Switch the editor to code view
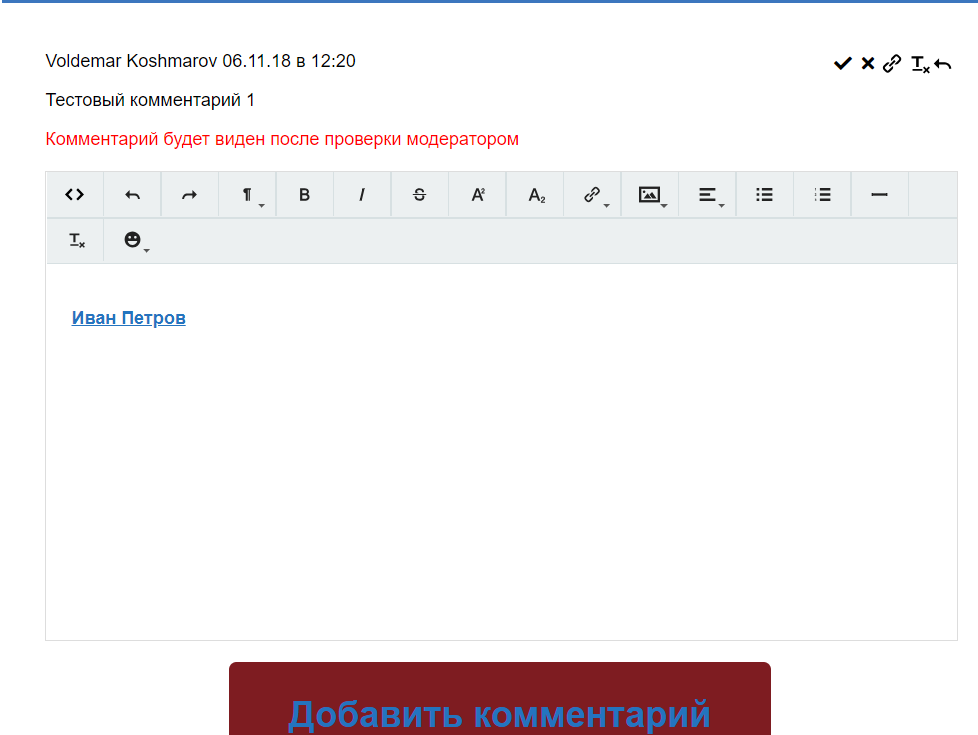The image size is (978, 735). coord(75,195)
